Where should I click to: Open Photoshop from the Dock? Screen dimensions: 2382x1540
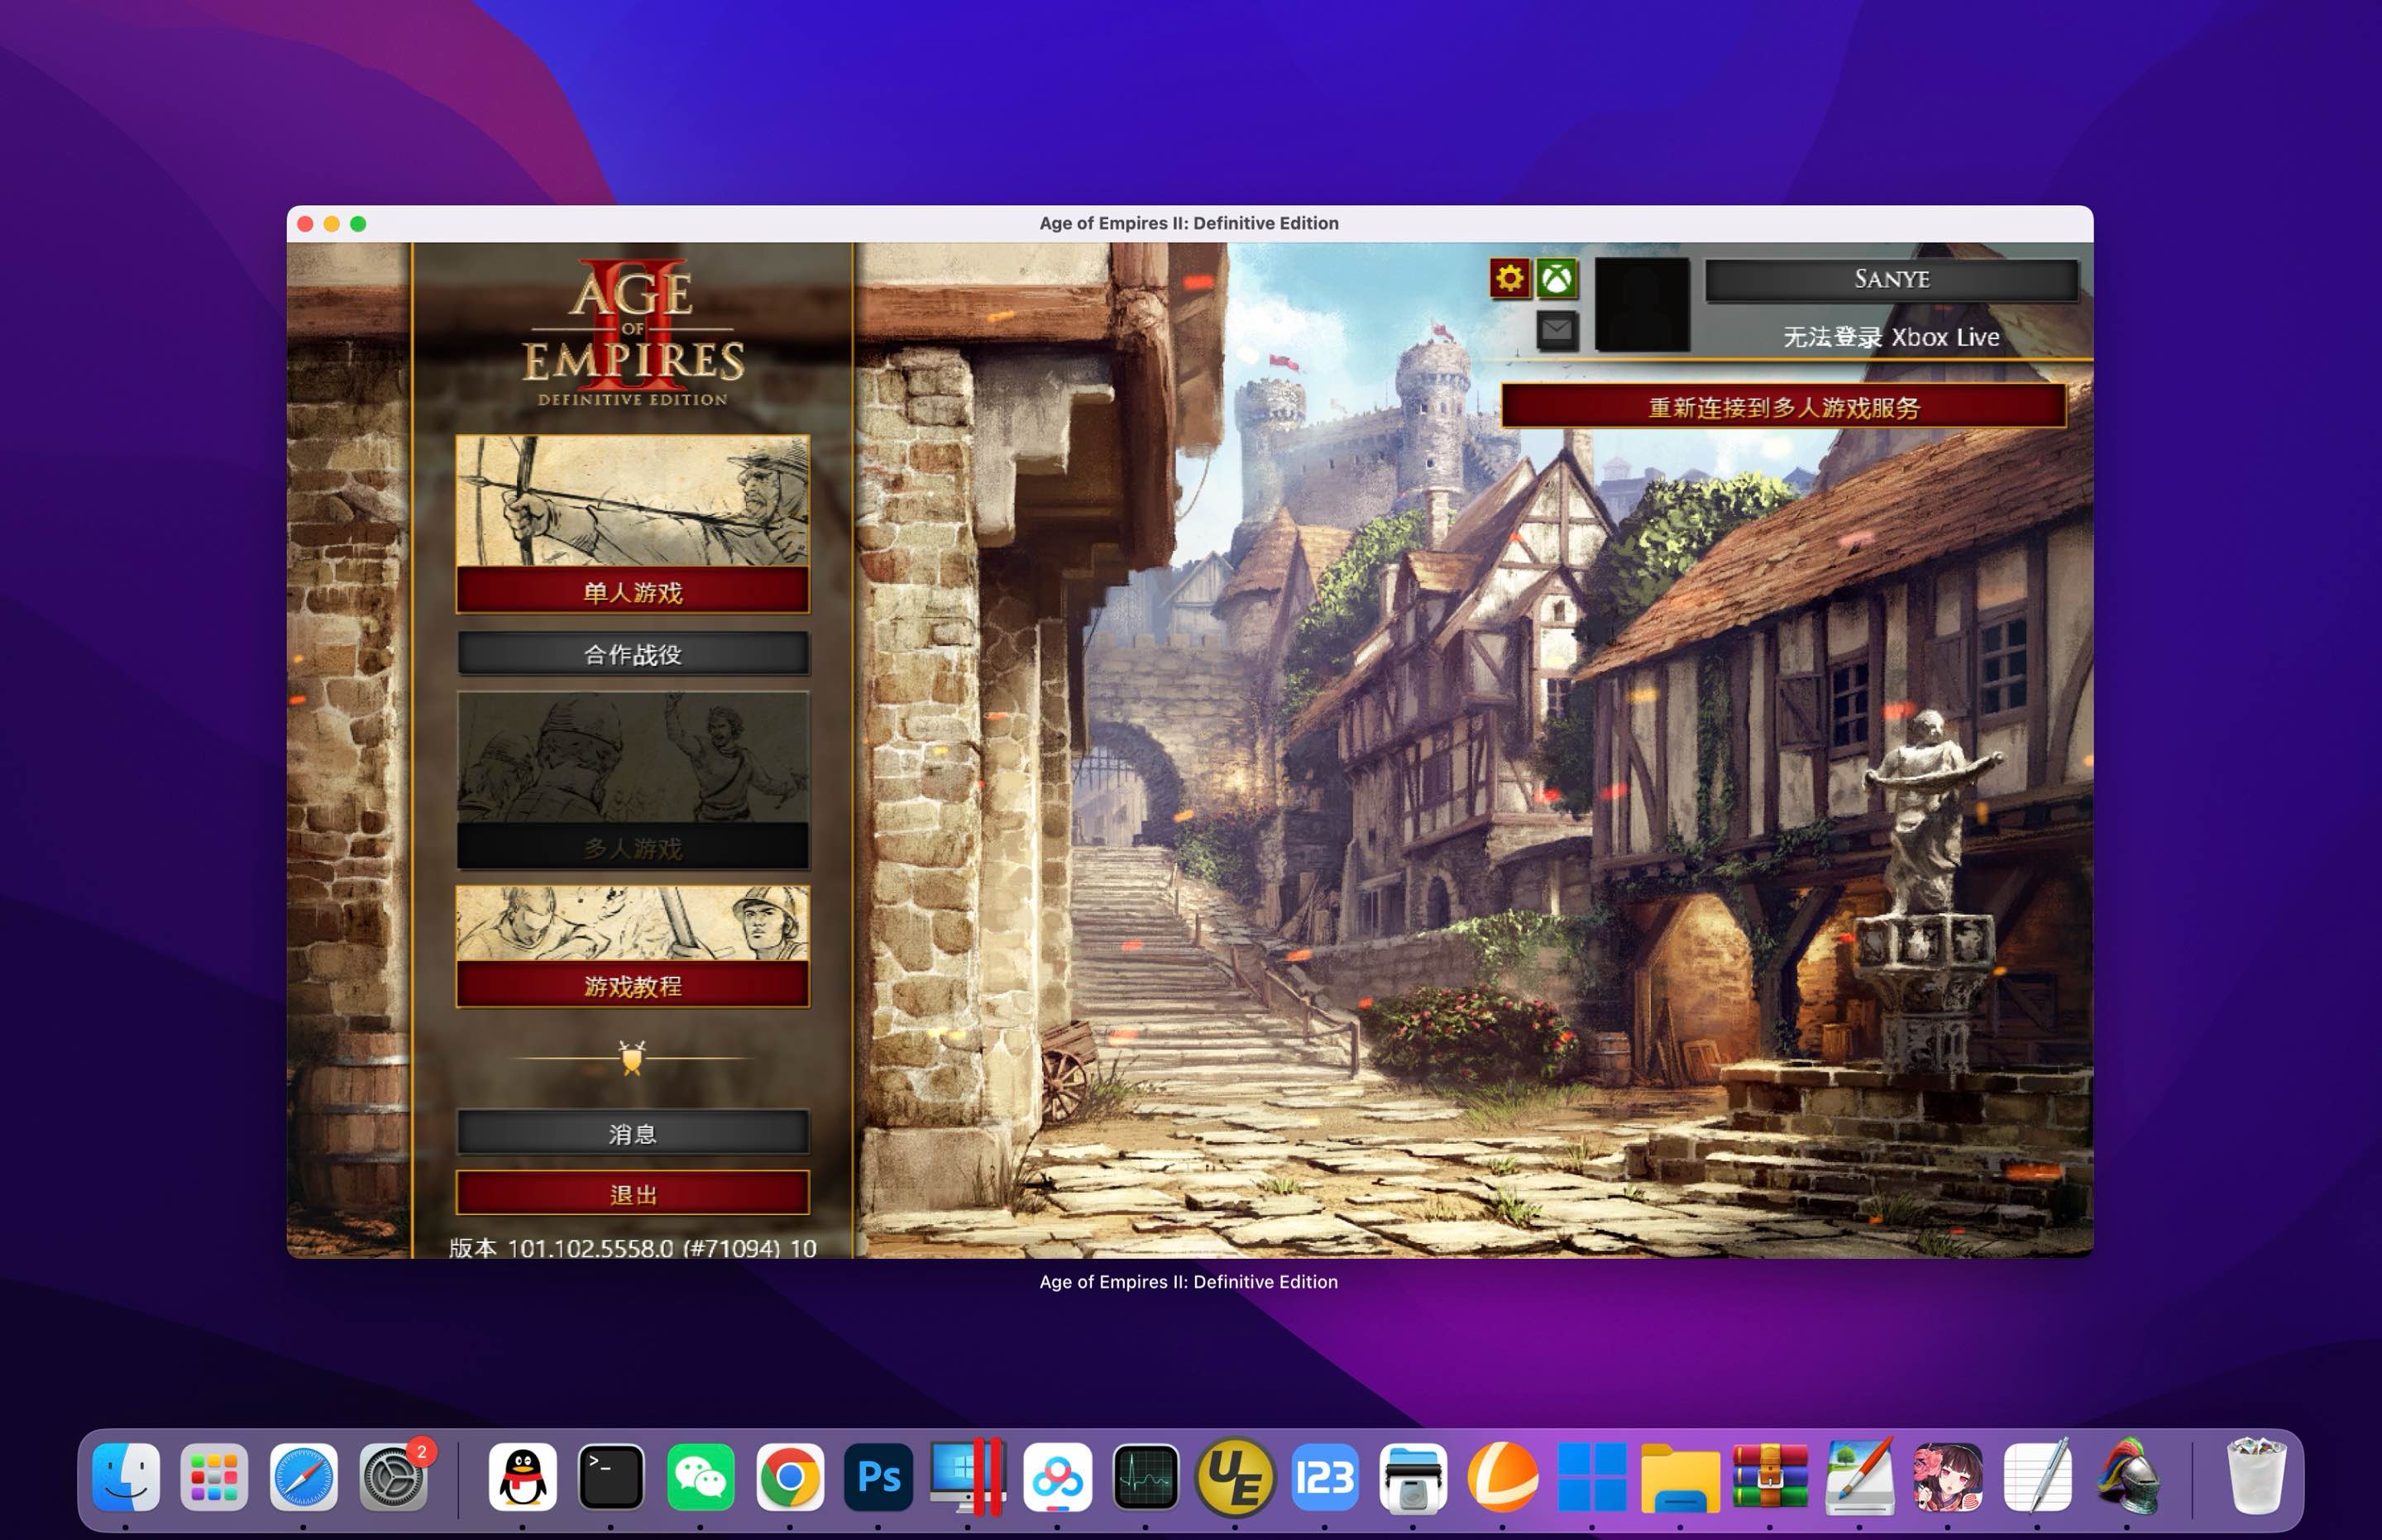click(878, 1476)
